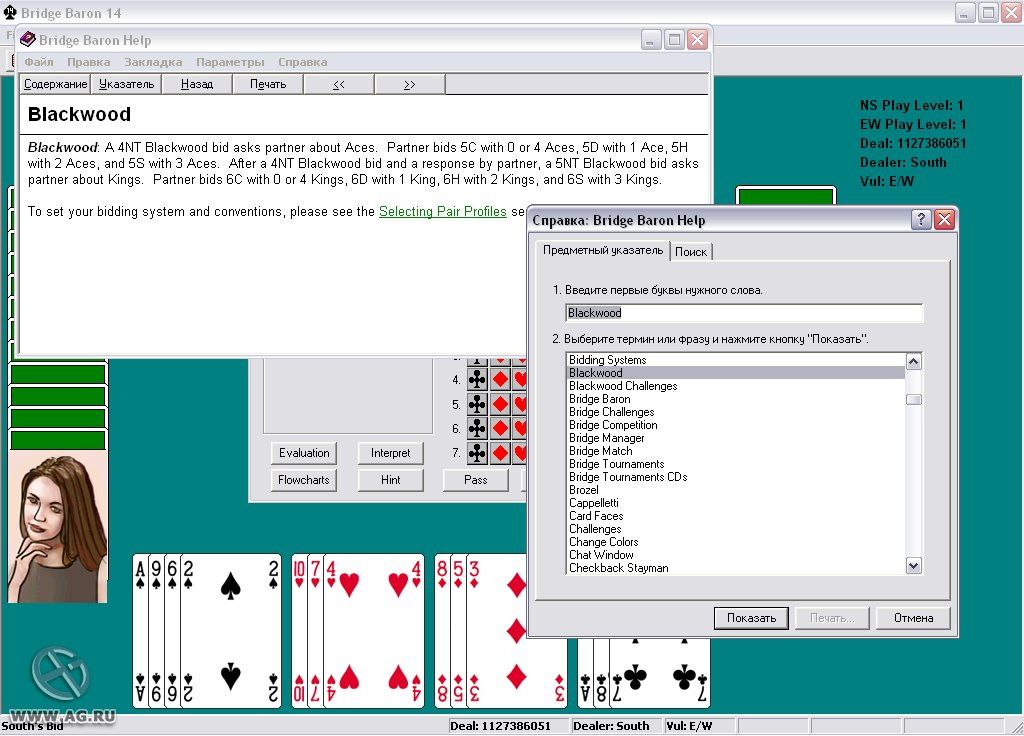Go to next help topic with >> button

(x=409, y=84)
